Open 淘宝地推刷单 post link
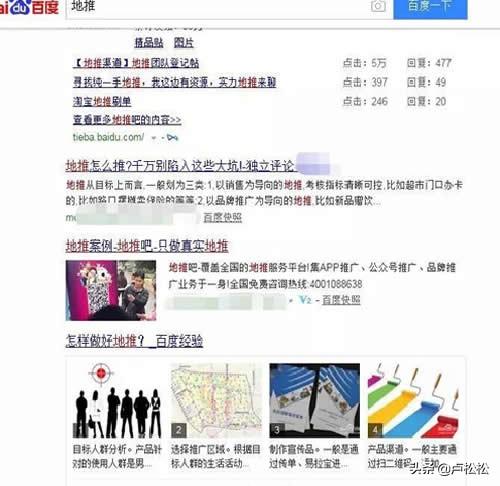The image size is (500, 486). (x=102, y=101)
